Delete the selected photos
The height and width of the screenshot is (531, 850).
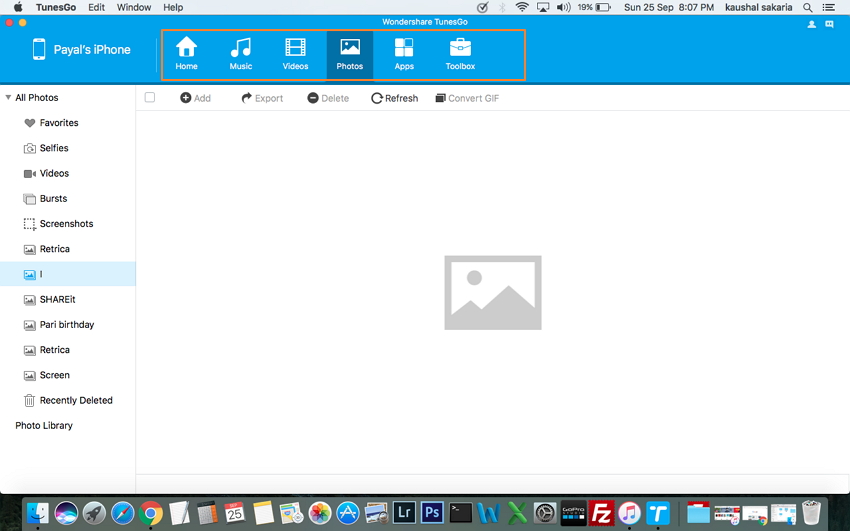coord(328,98)
